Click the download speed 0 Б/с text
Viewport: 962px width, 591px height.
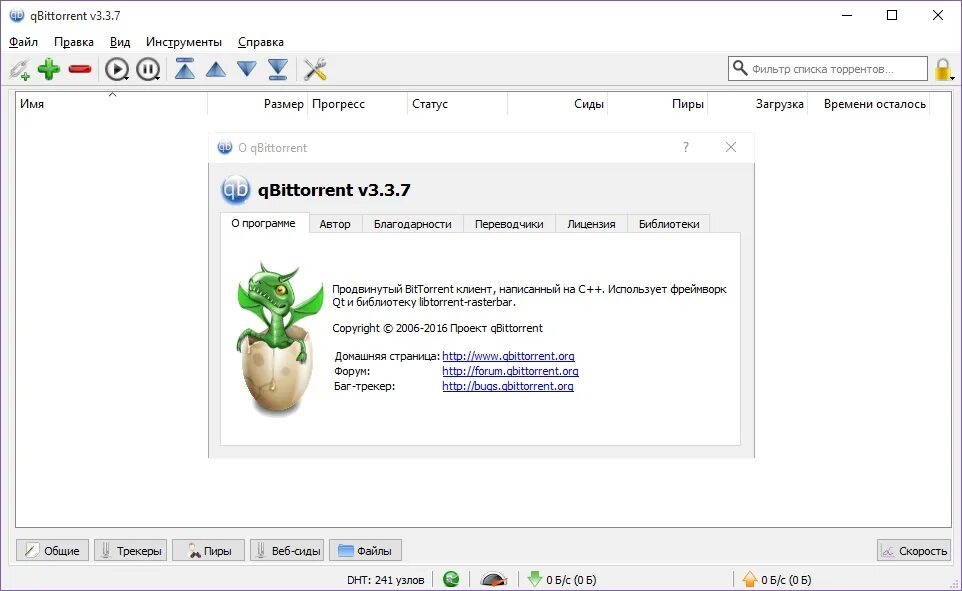point(571,579)
